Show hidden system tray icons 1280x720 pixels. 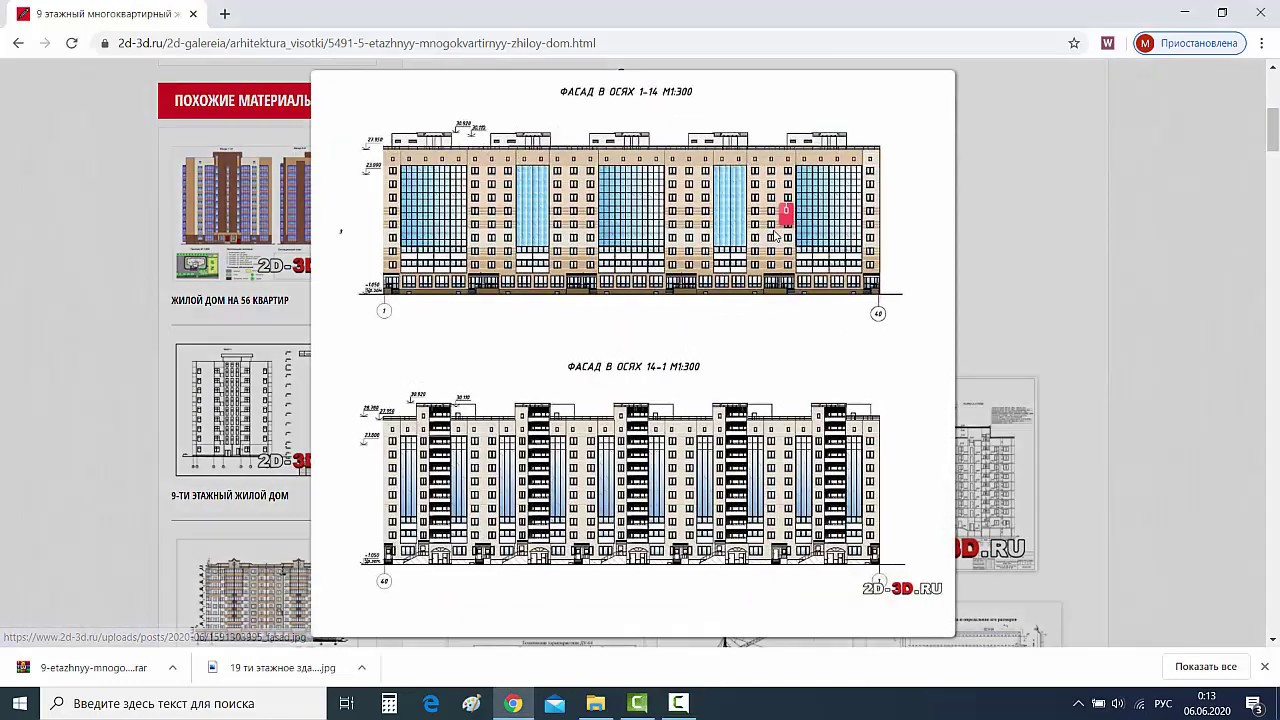click(x=1078, y=703)
